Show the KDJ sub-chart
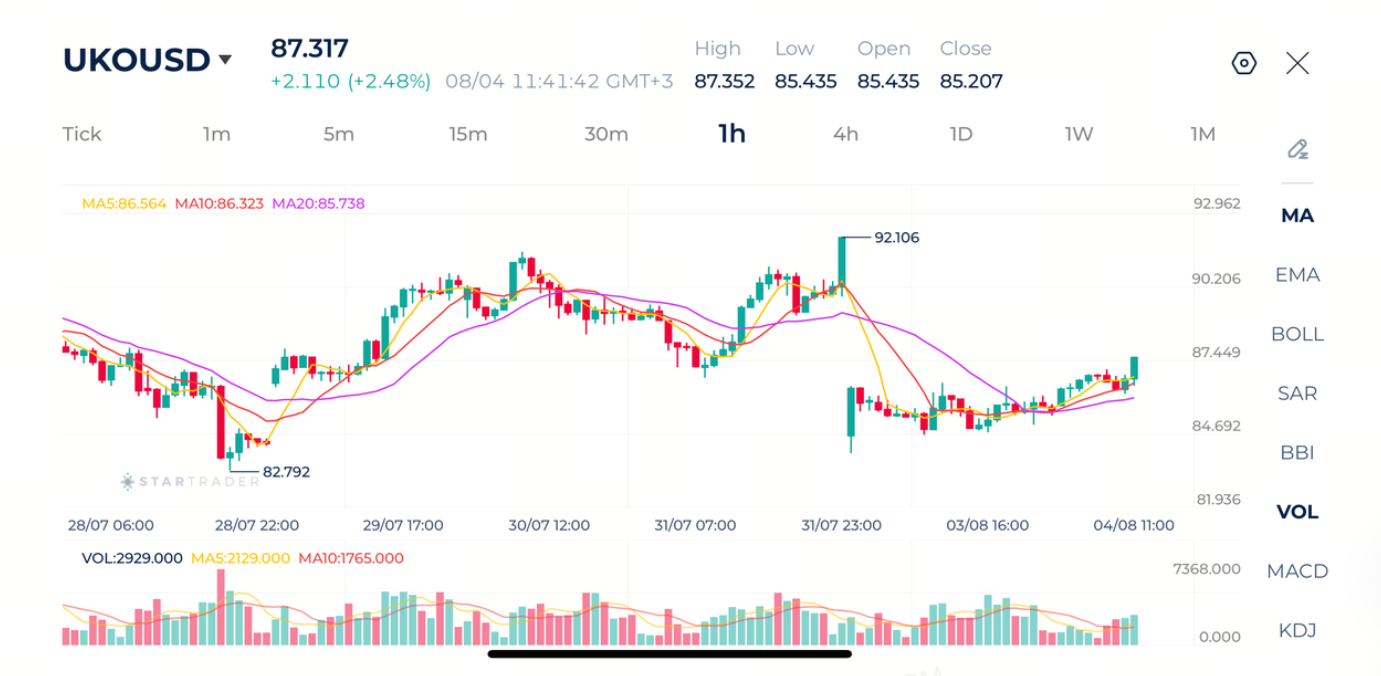Screen dimensions: 1381x676 pyautogui.click(x=1297, y=630)
